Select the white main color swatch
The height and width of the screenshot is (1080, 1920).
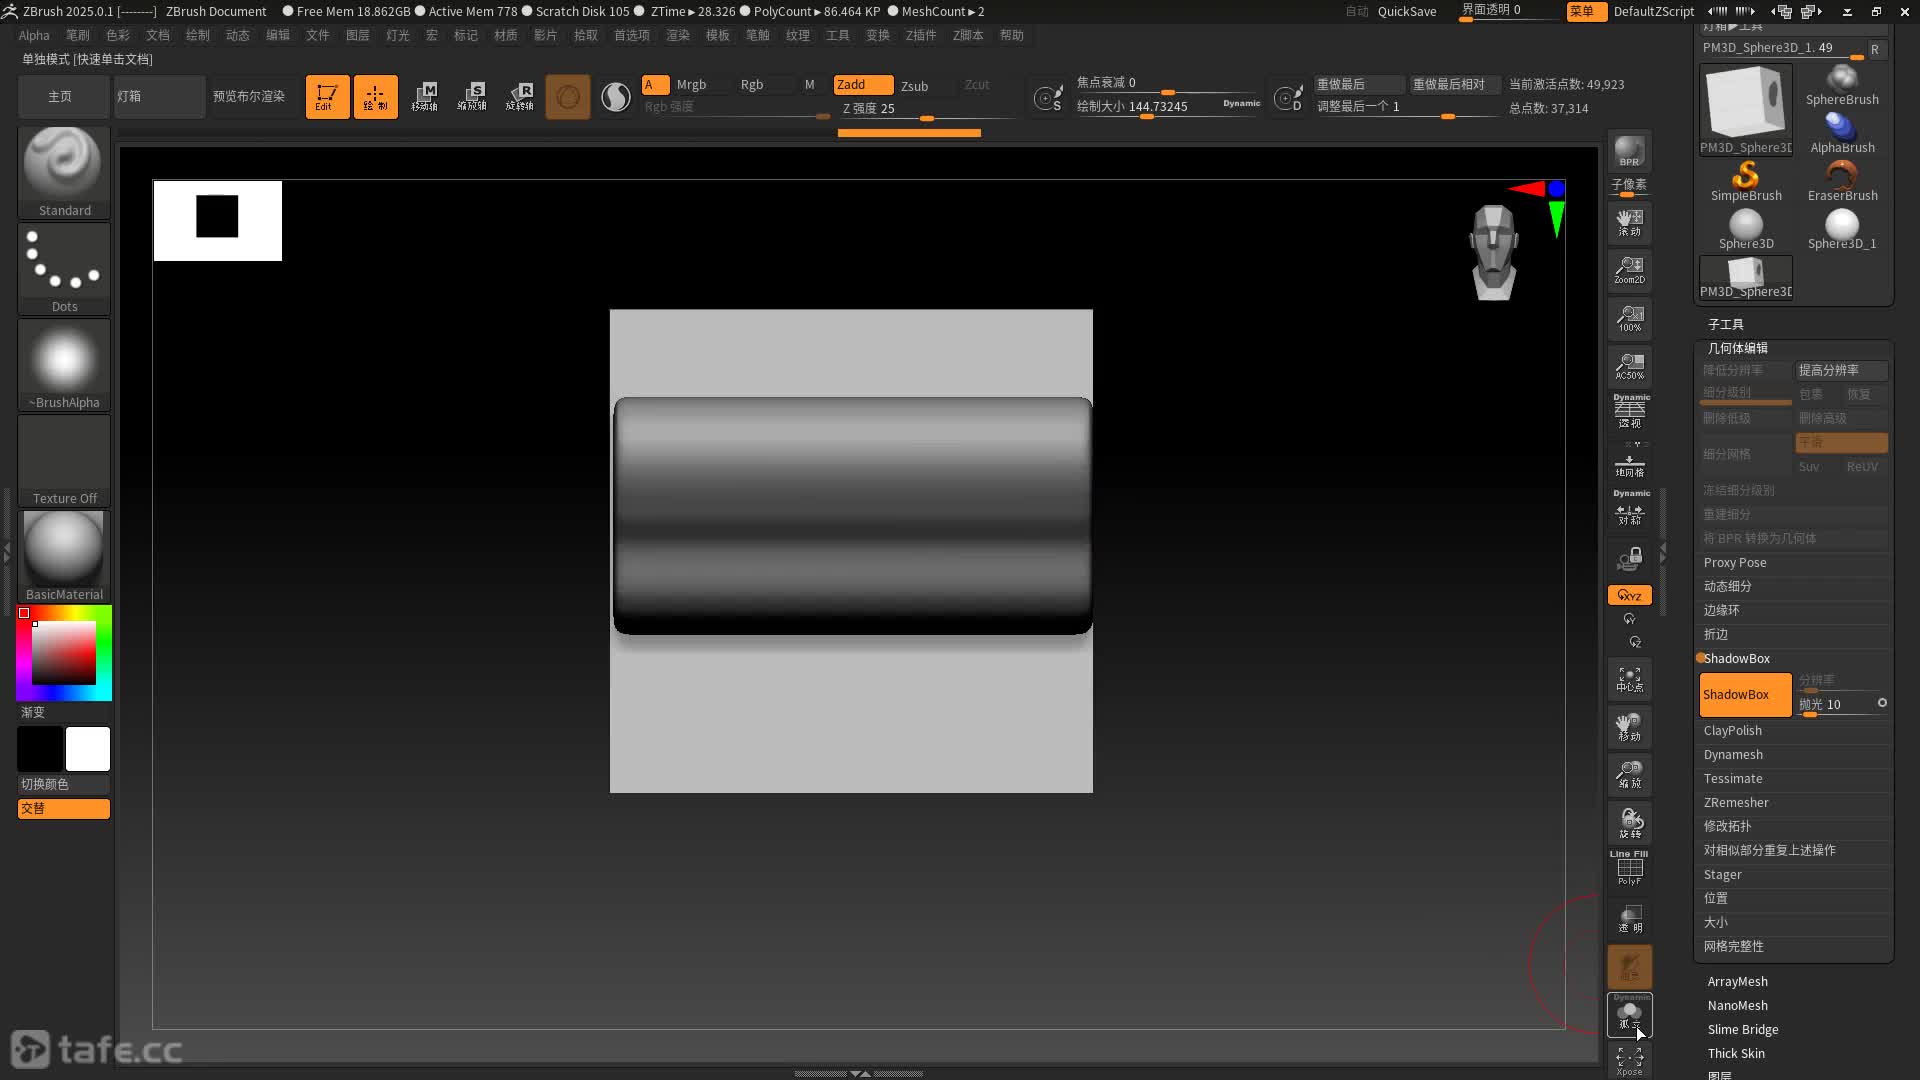click(x=88, y=749)
